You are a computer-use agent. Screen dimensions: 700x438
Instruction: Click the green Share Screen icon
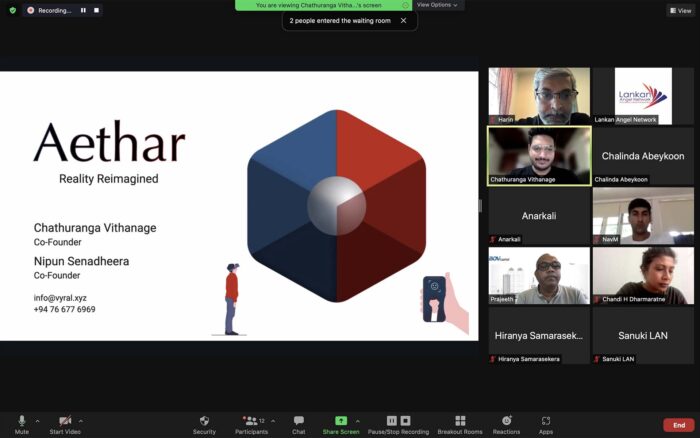tap(341, 421)
